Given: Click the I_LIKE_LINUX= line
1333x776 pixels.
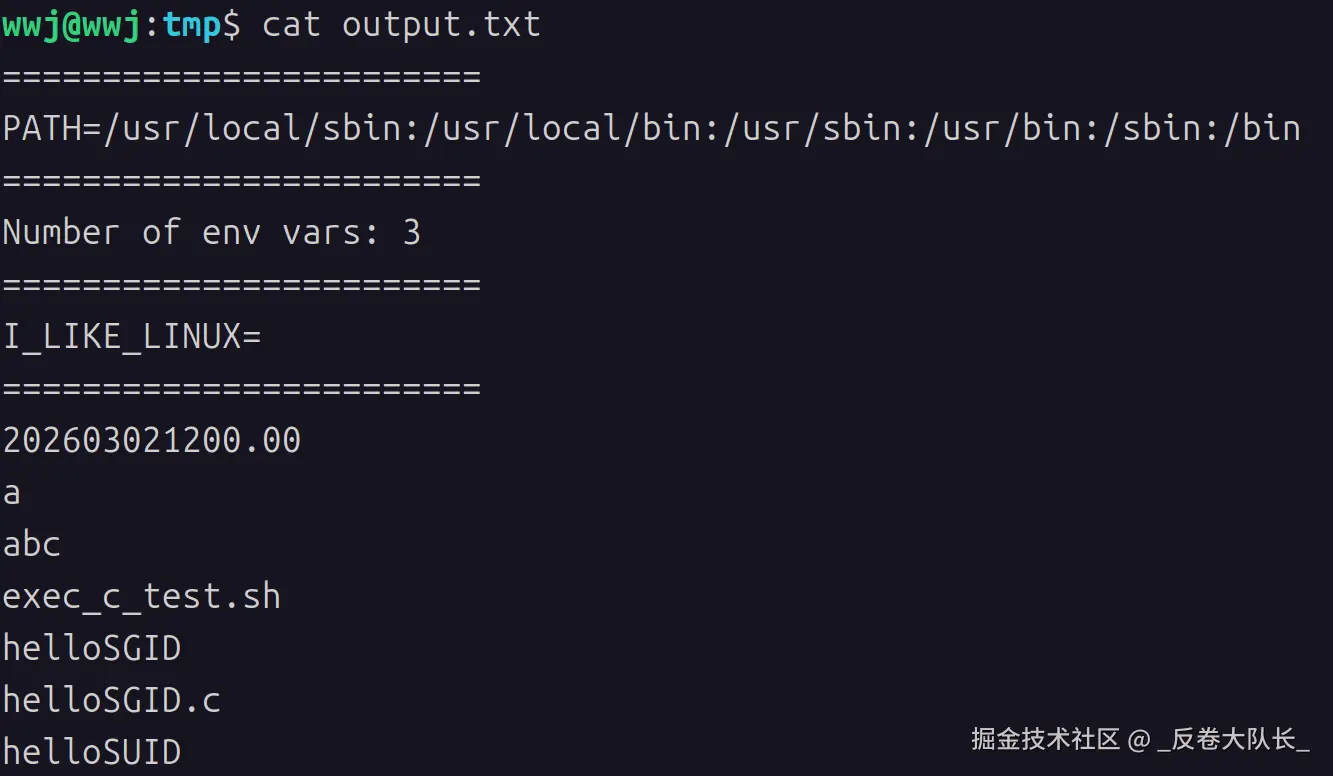Looking at the screenshot, I should click(x=131, y=337).
